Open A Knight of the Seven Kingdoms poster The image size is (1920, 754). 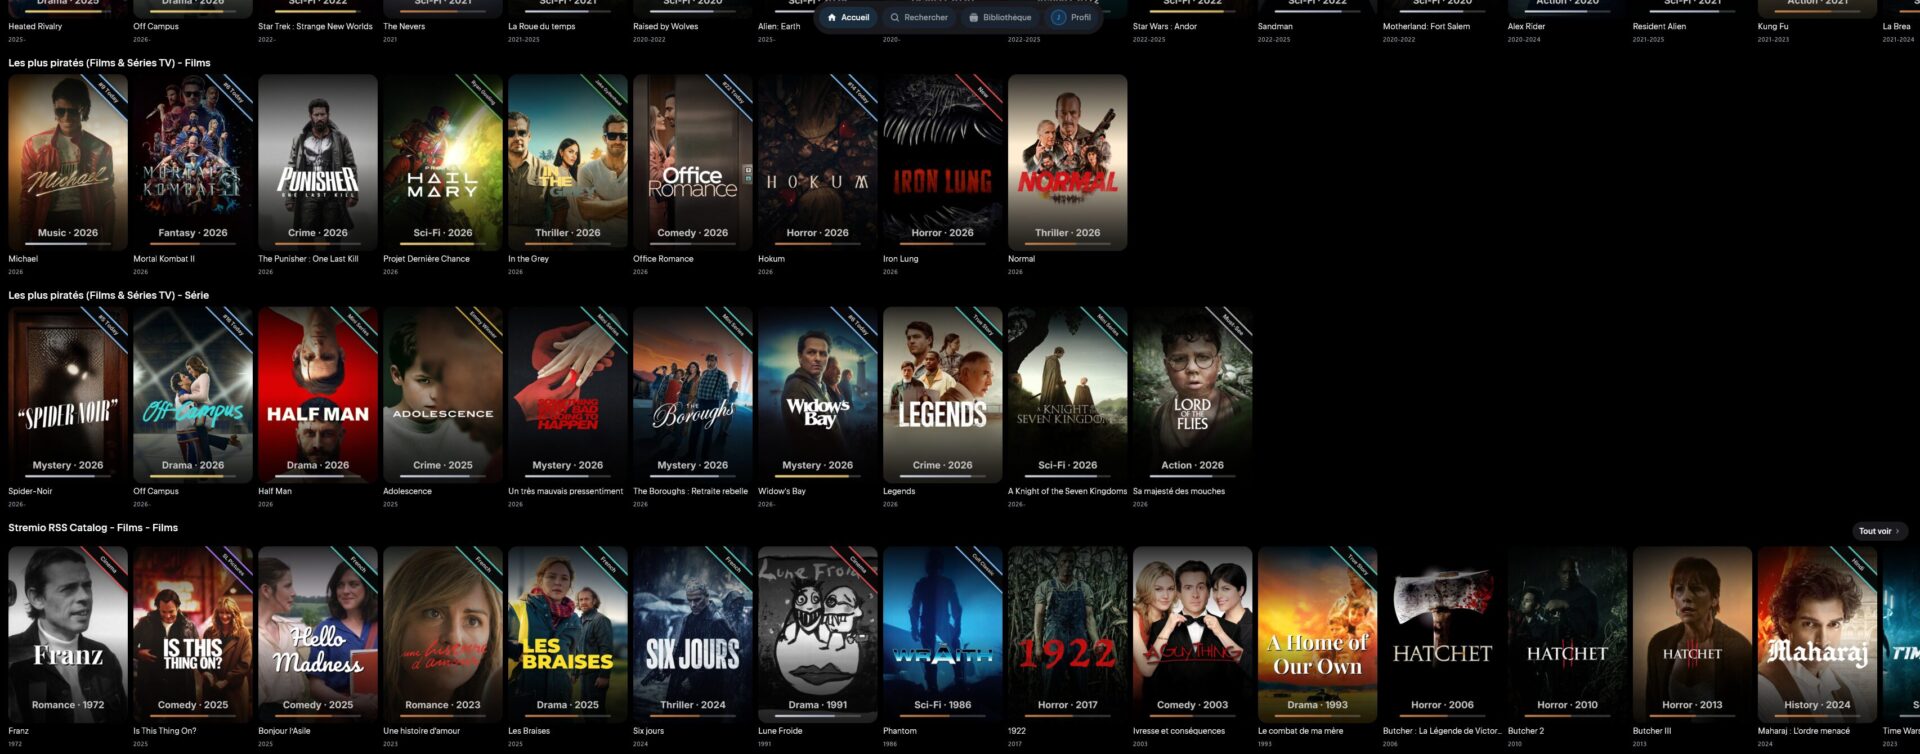pos(1068,394)
